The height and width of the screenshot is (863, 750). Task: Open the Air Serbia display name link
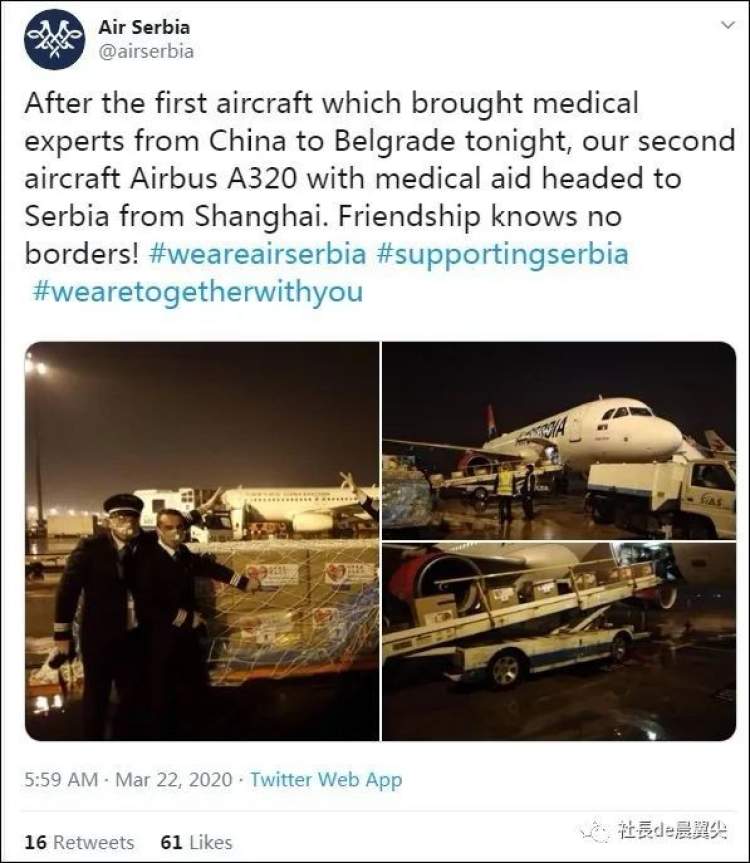click(x=144, y=27)
